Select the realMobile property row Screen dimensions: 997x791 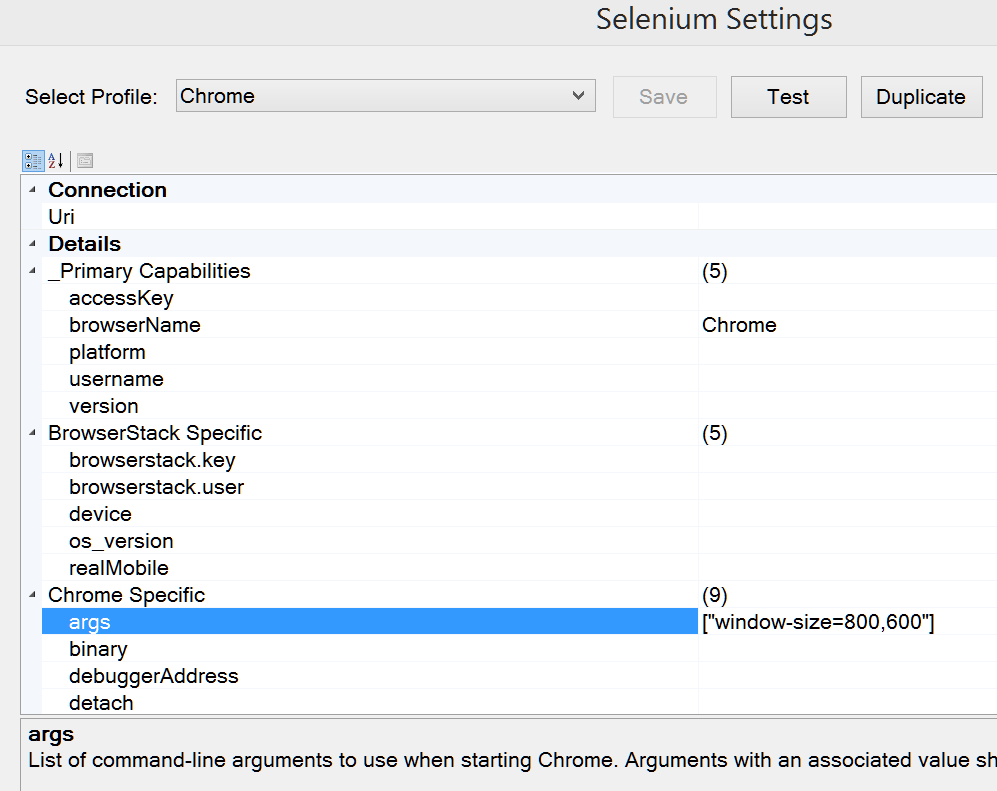click(119, 568)
